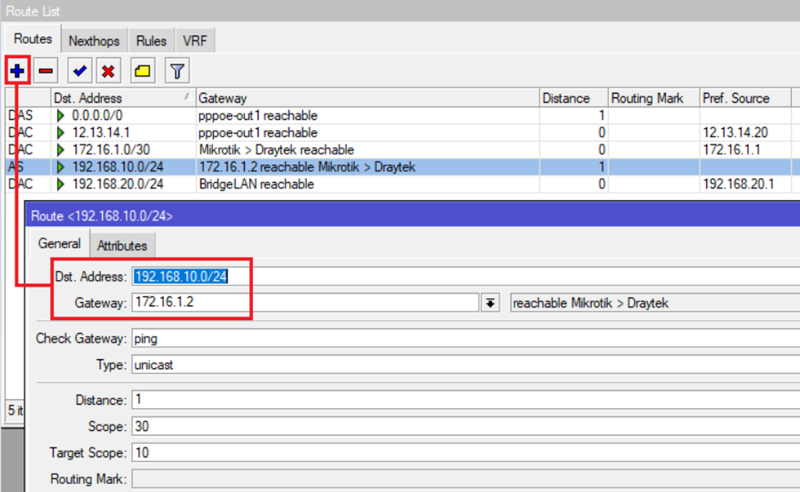The image size is (800, 492).
Task: Click the Gateway field with 172.16.1.2
Action: (300, 303)
